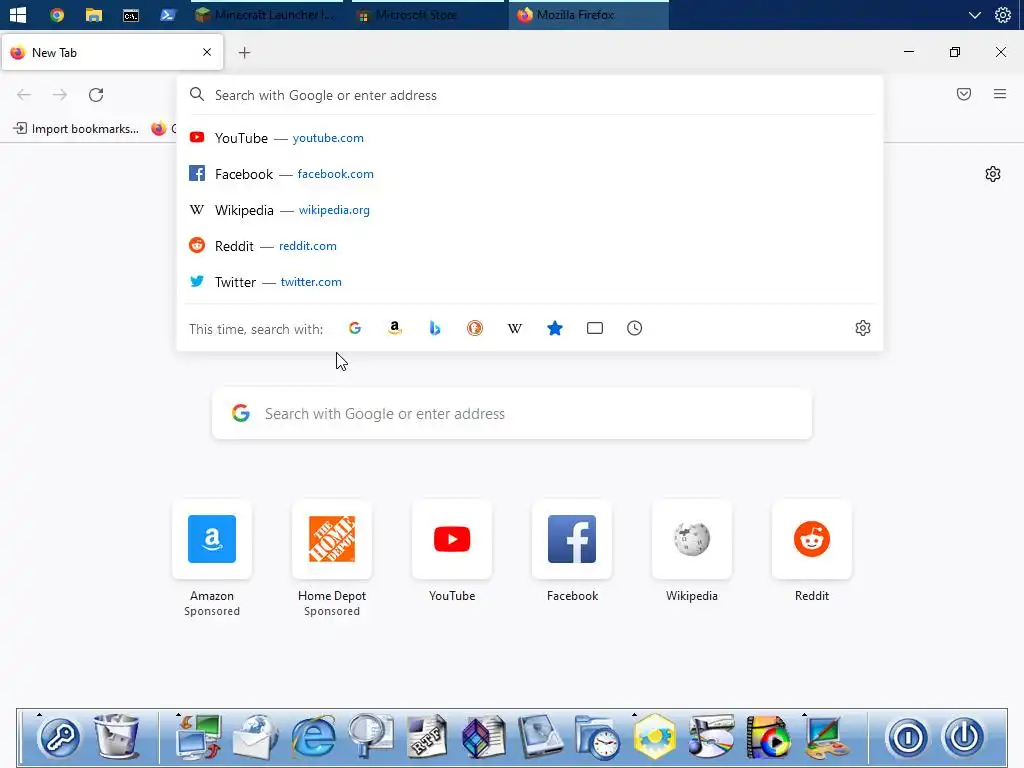Open Reddit suggestion in address dropdown
The width and height of the screenshot is (1024, 768).
(530, 246)
